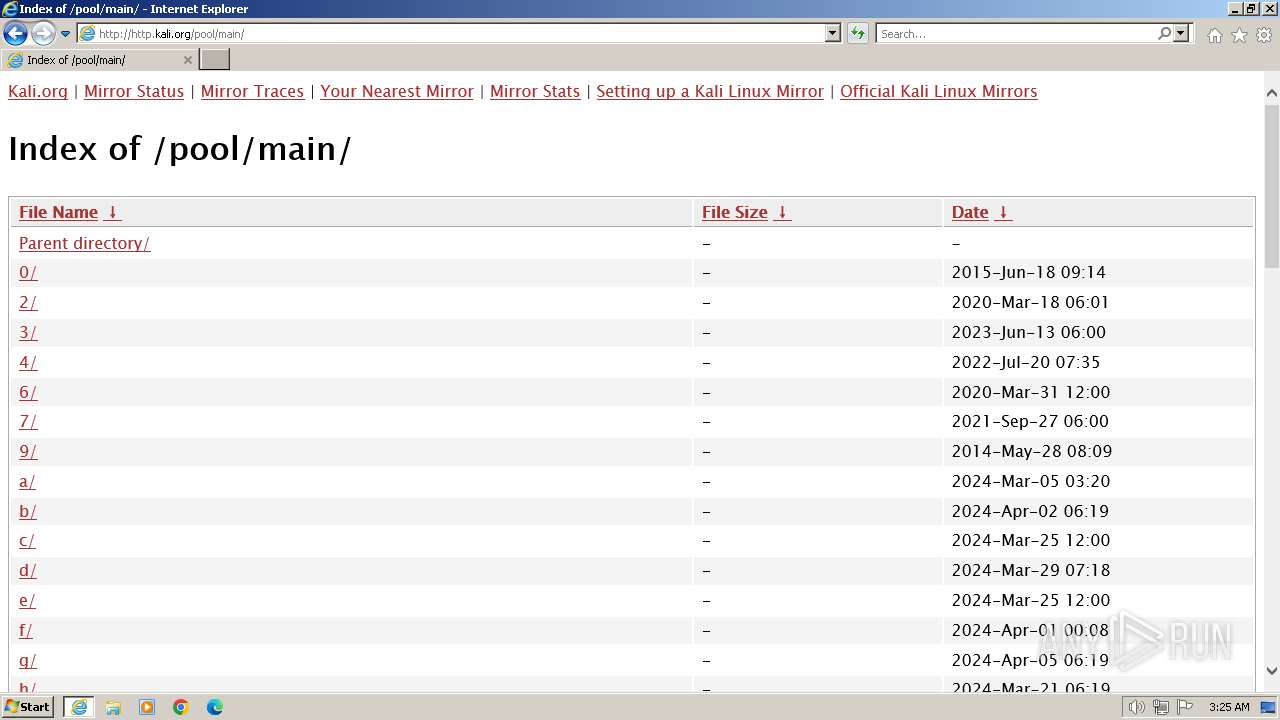Go back with the browser Back arrow
Screen dimensions: 1280x720
point(15,34)
